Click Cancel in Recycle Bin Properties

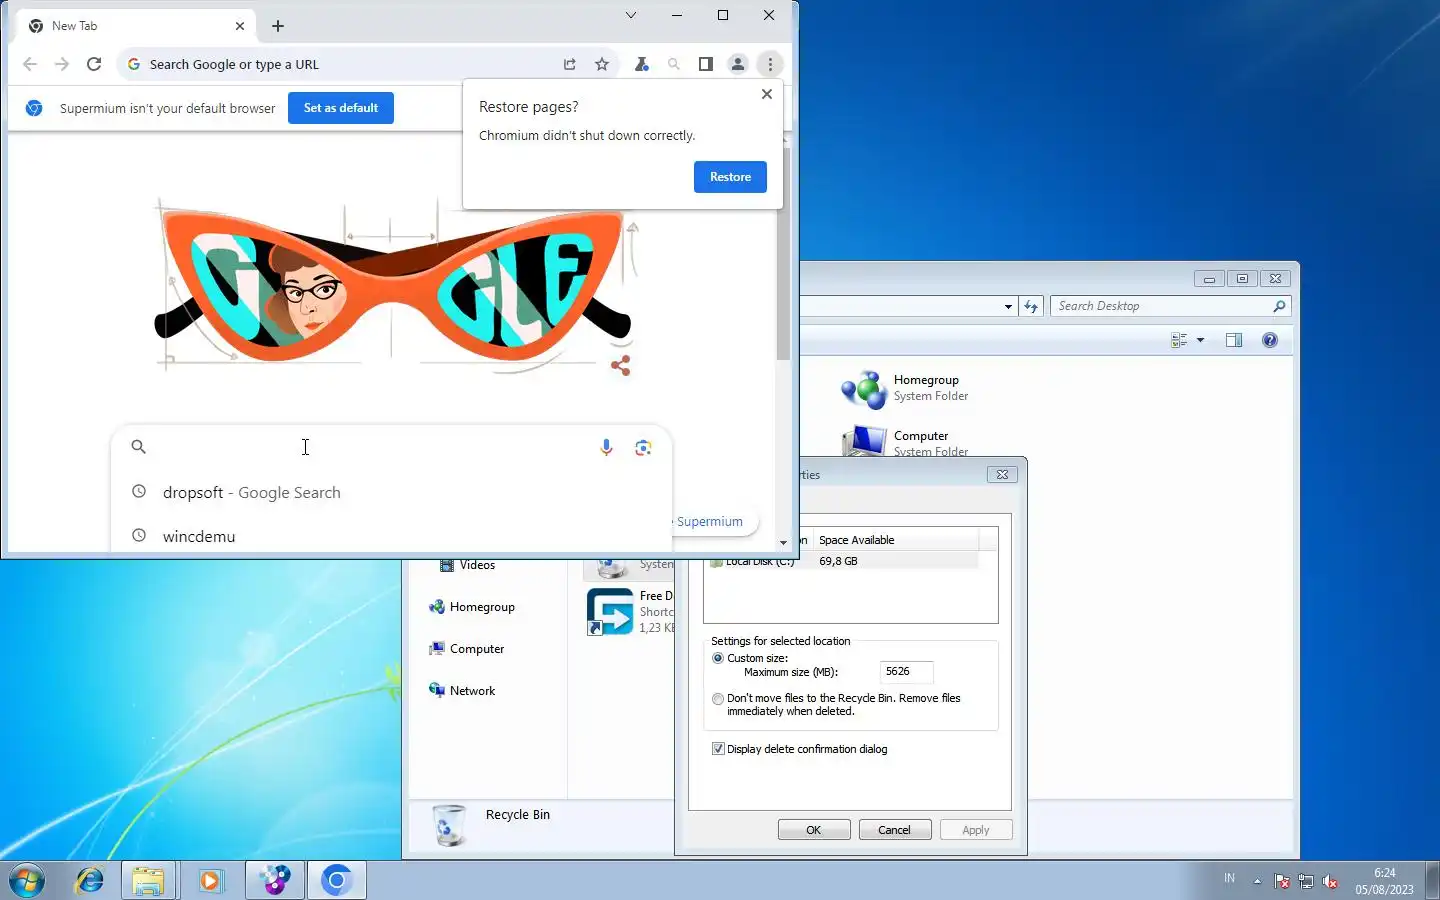(x=895, y=830)
